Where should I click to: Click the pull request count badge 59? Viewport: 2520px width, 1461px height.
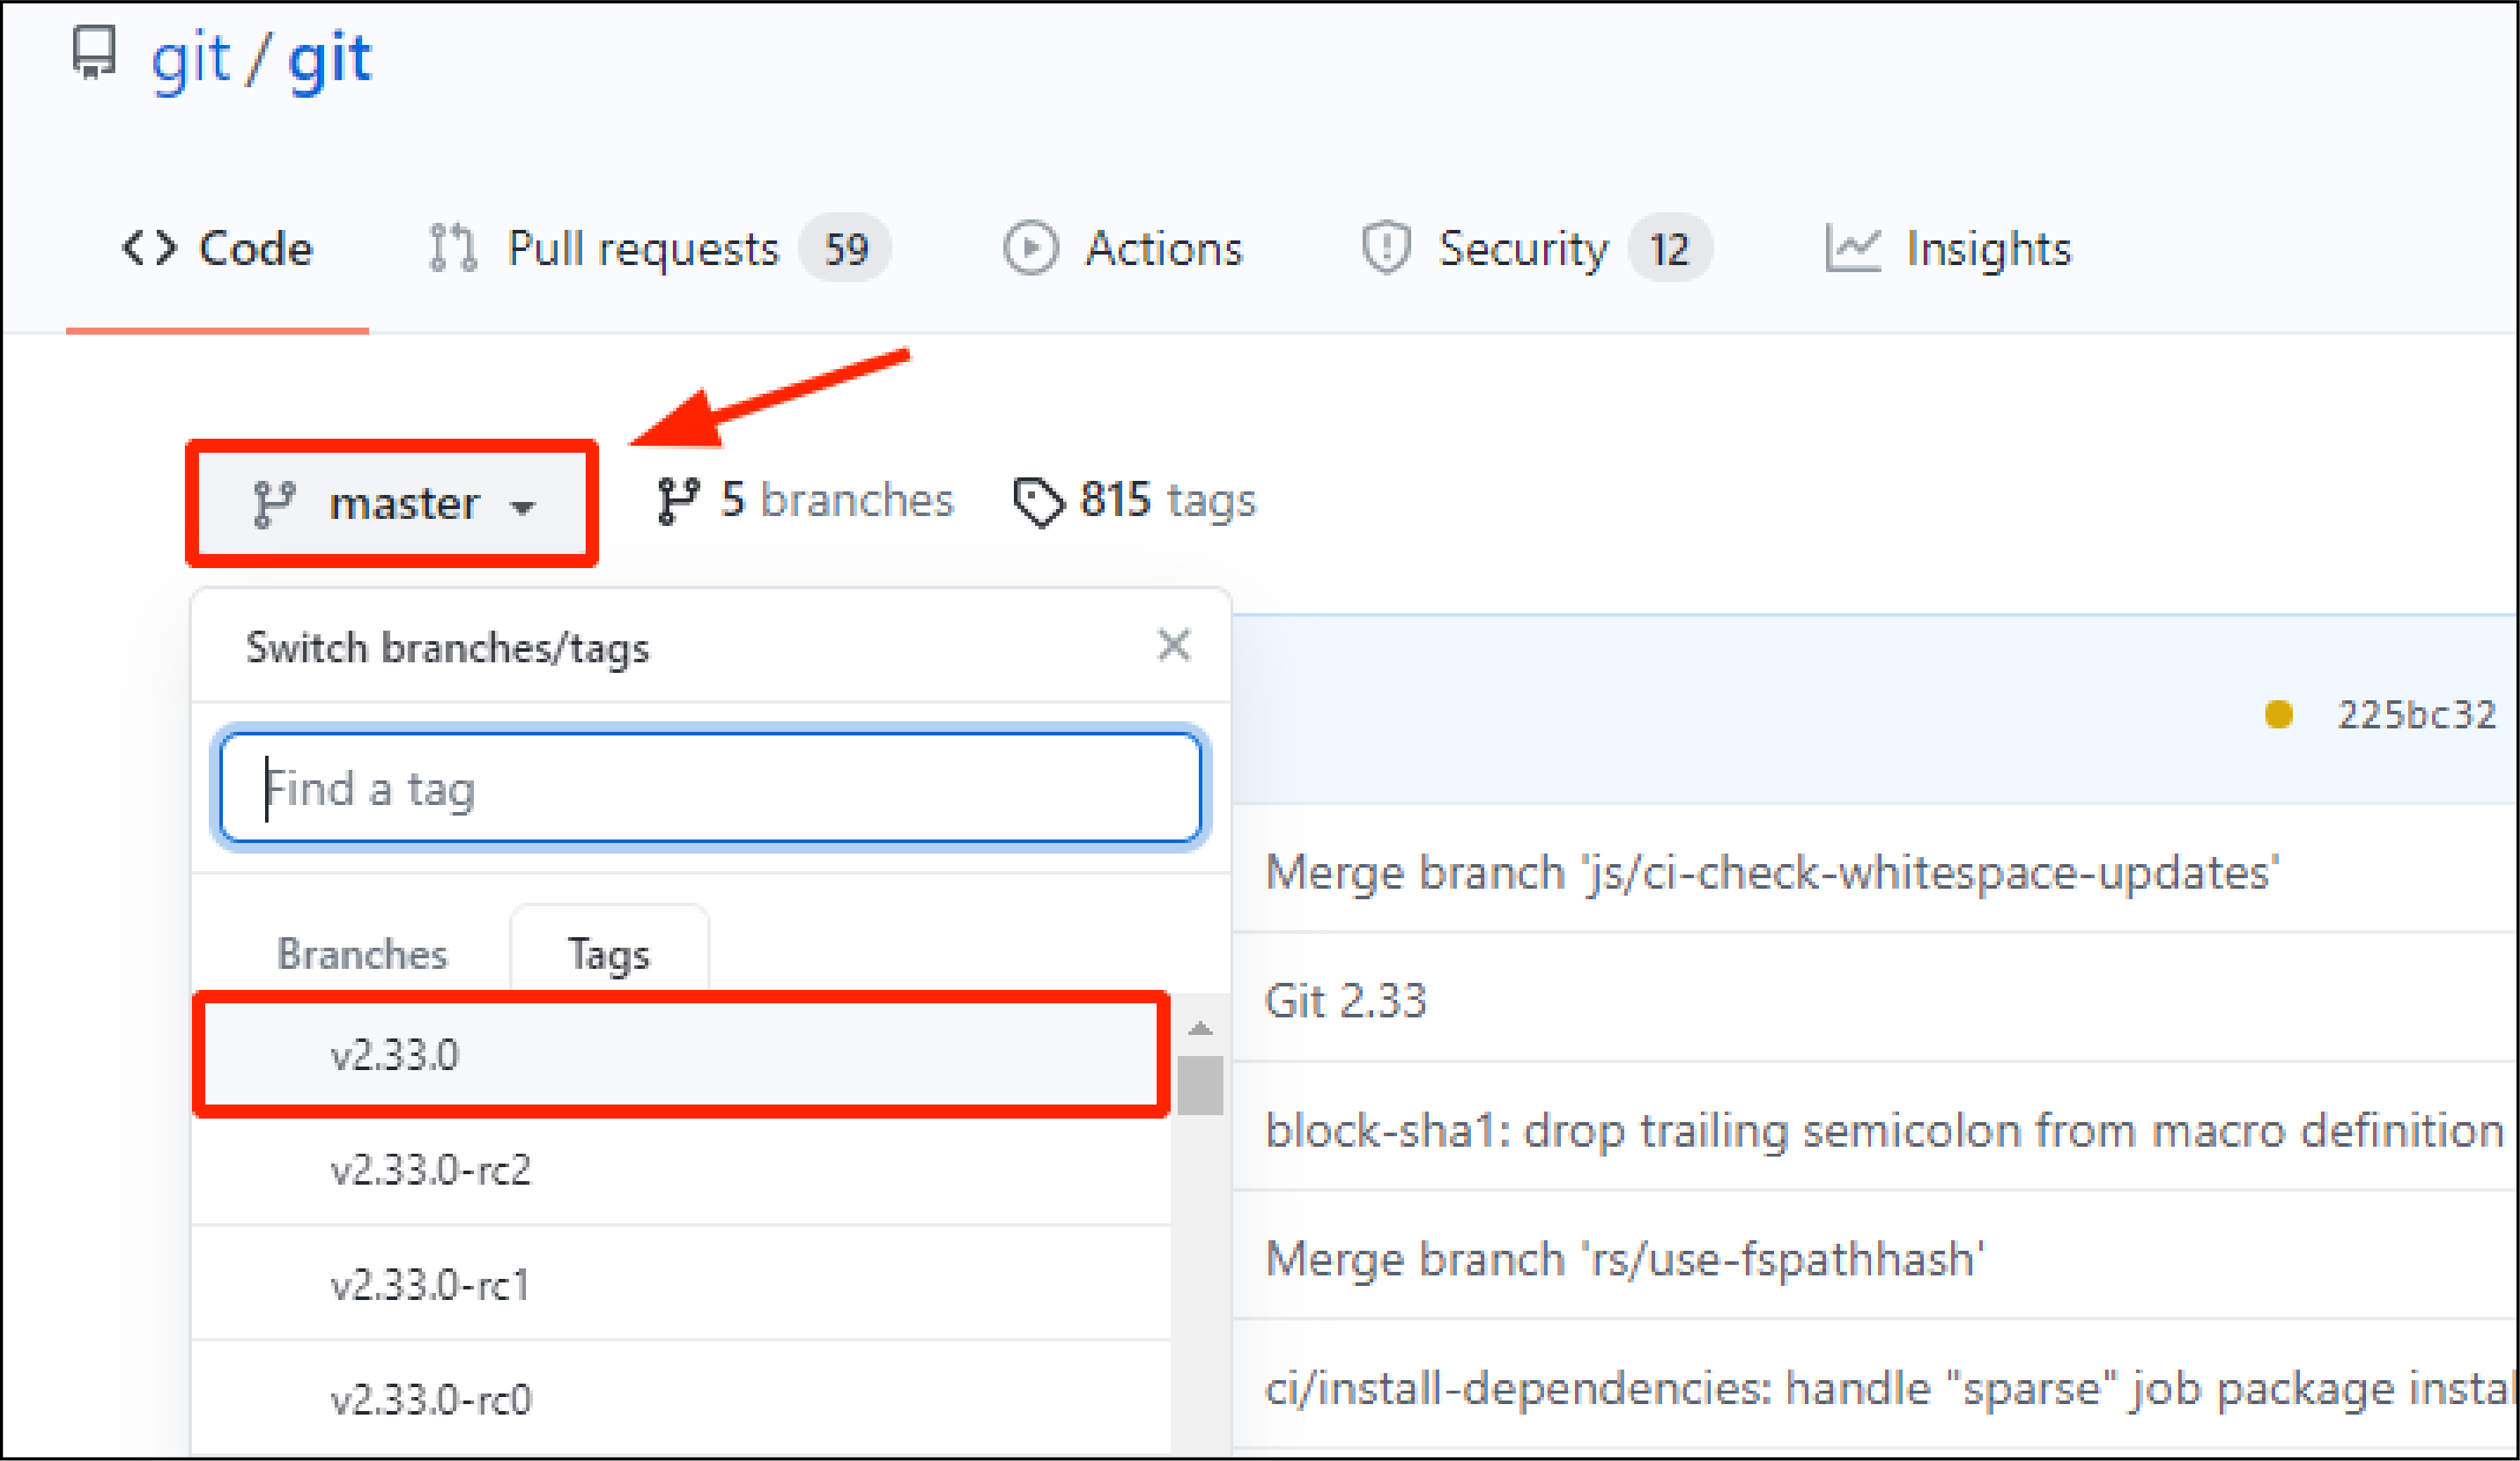845,248
